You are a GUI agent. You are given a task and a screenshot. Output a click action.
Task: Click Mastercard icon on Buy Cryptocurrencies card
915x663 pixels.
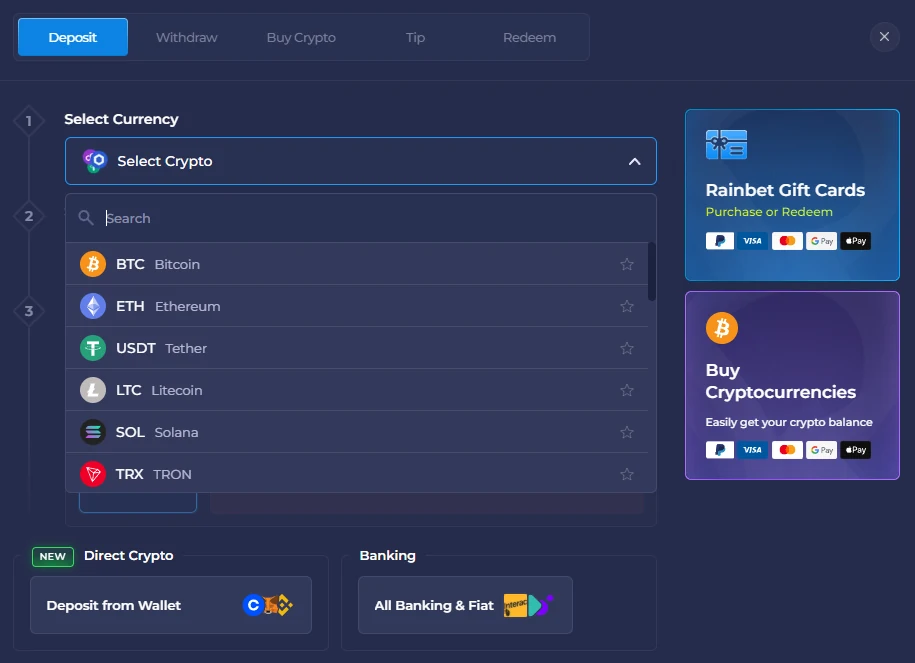[787, 450]
